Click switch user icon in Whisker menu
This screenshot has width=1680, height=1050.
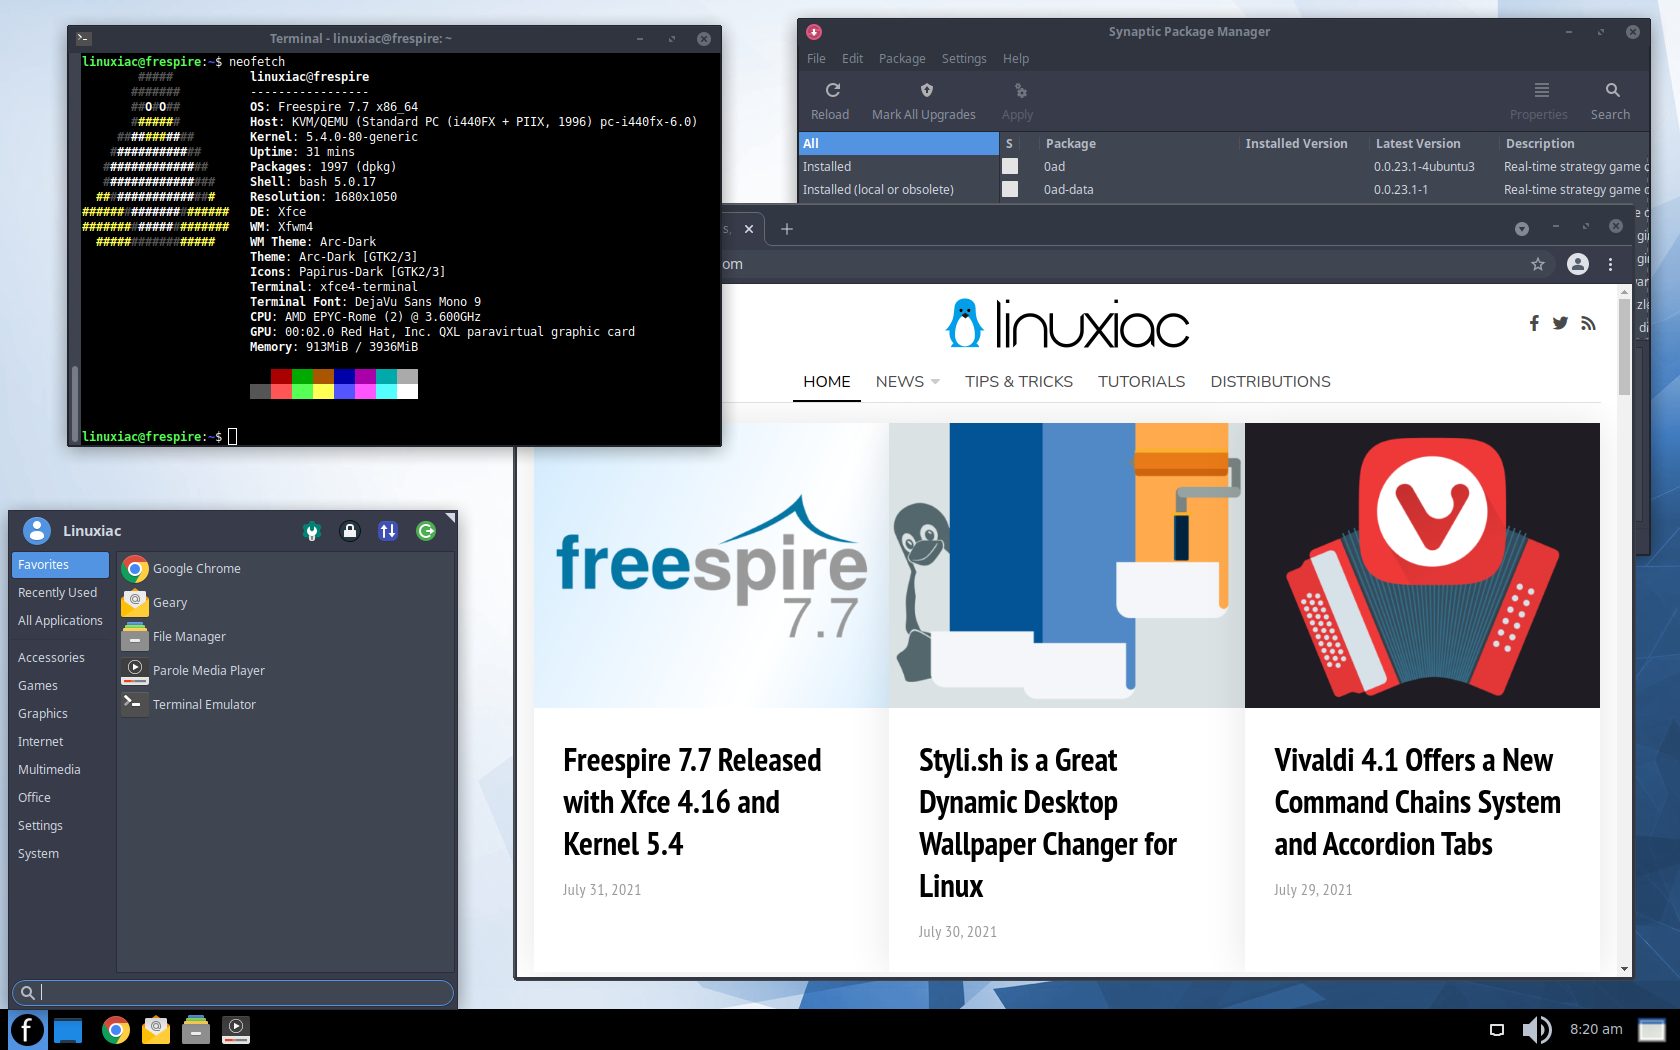point(388,531)
